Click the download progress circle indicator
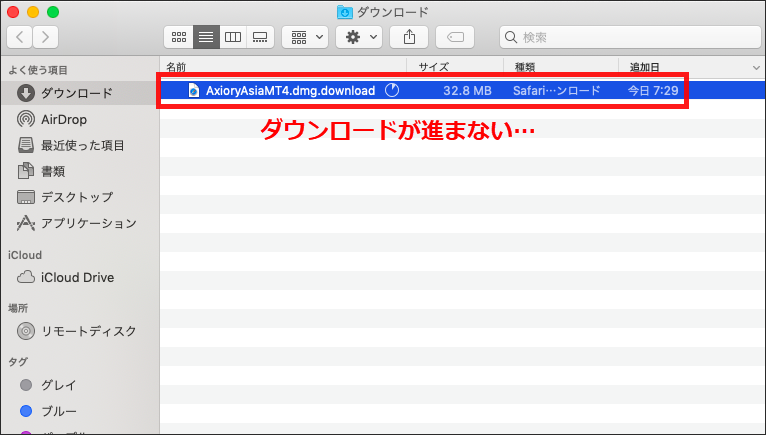 click(x=392, y=90)
